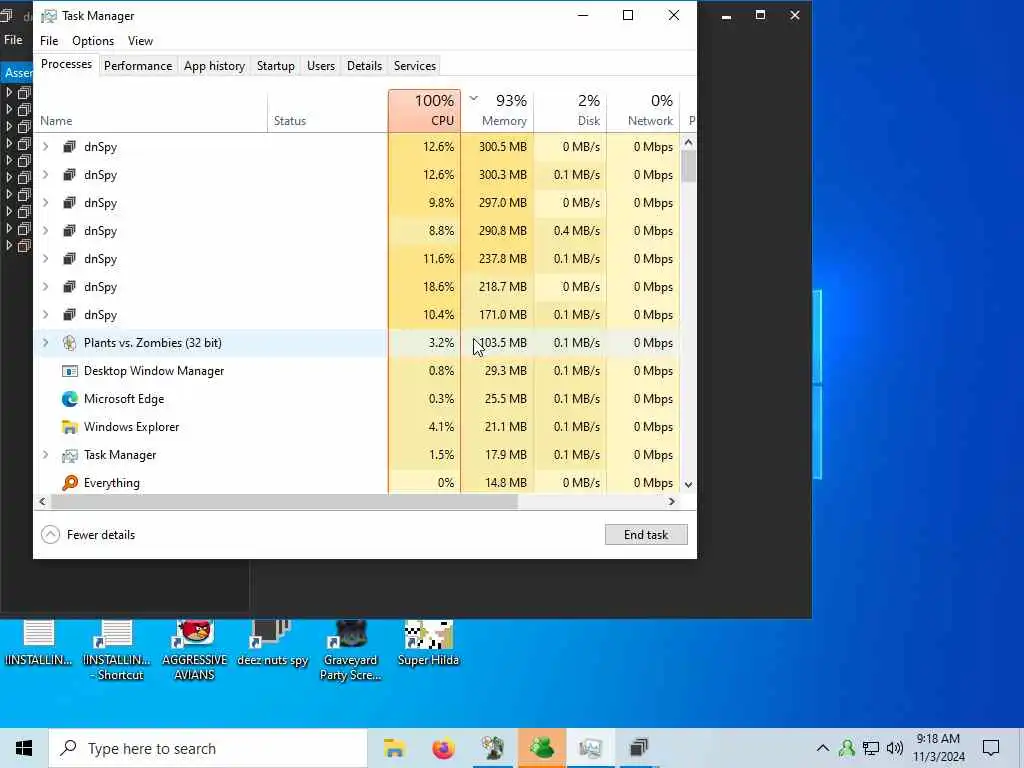Expand the dnSpy process using 171.0 MB
This screenshot has height=768, width=1024.
click(x=46, y=315)
